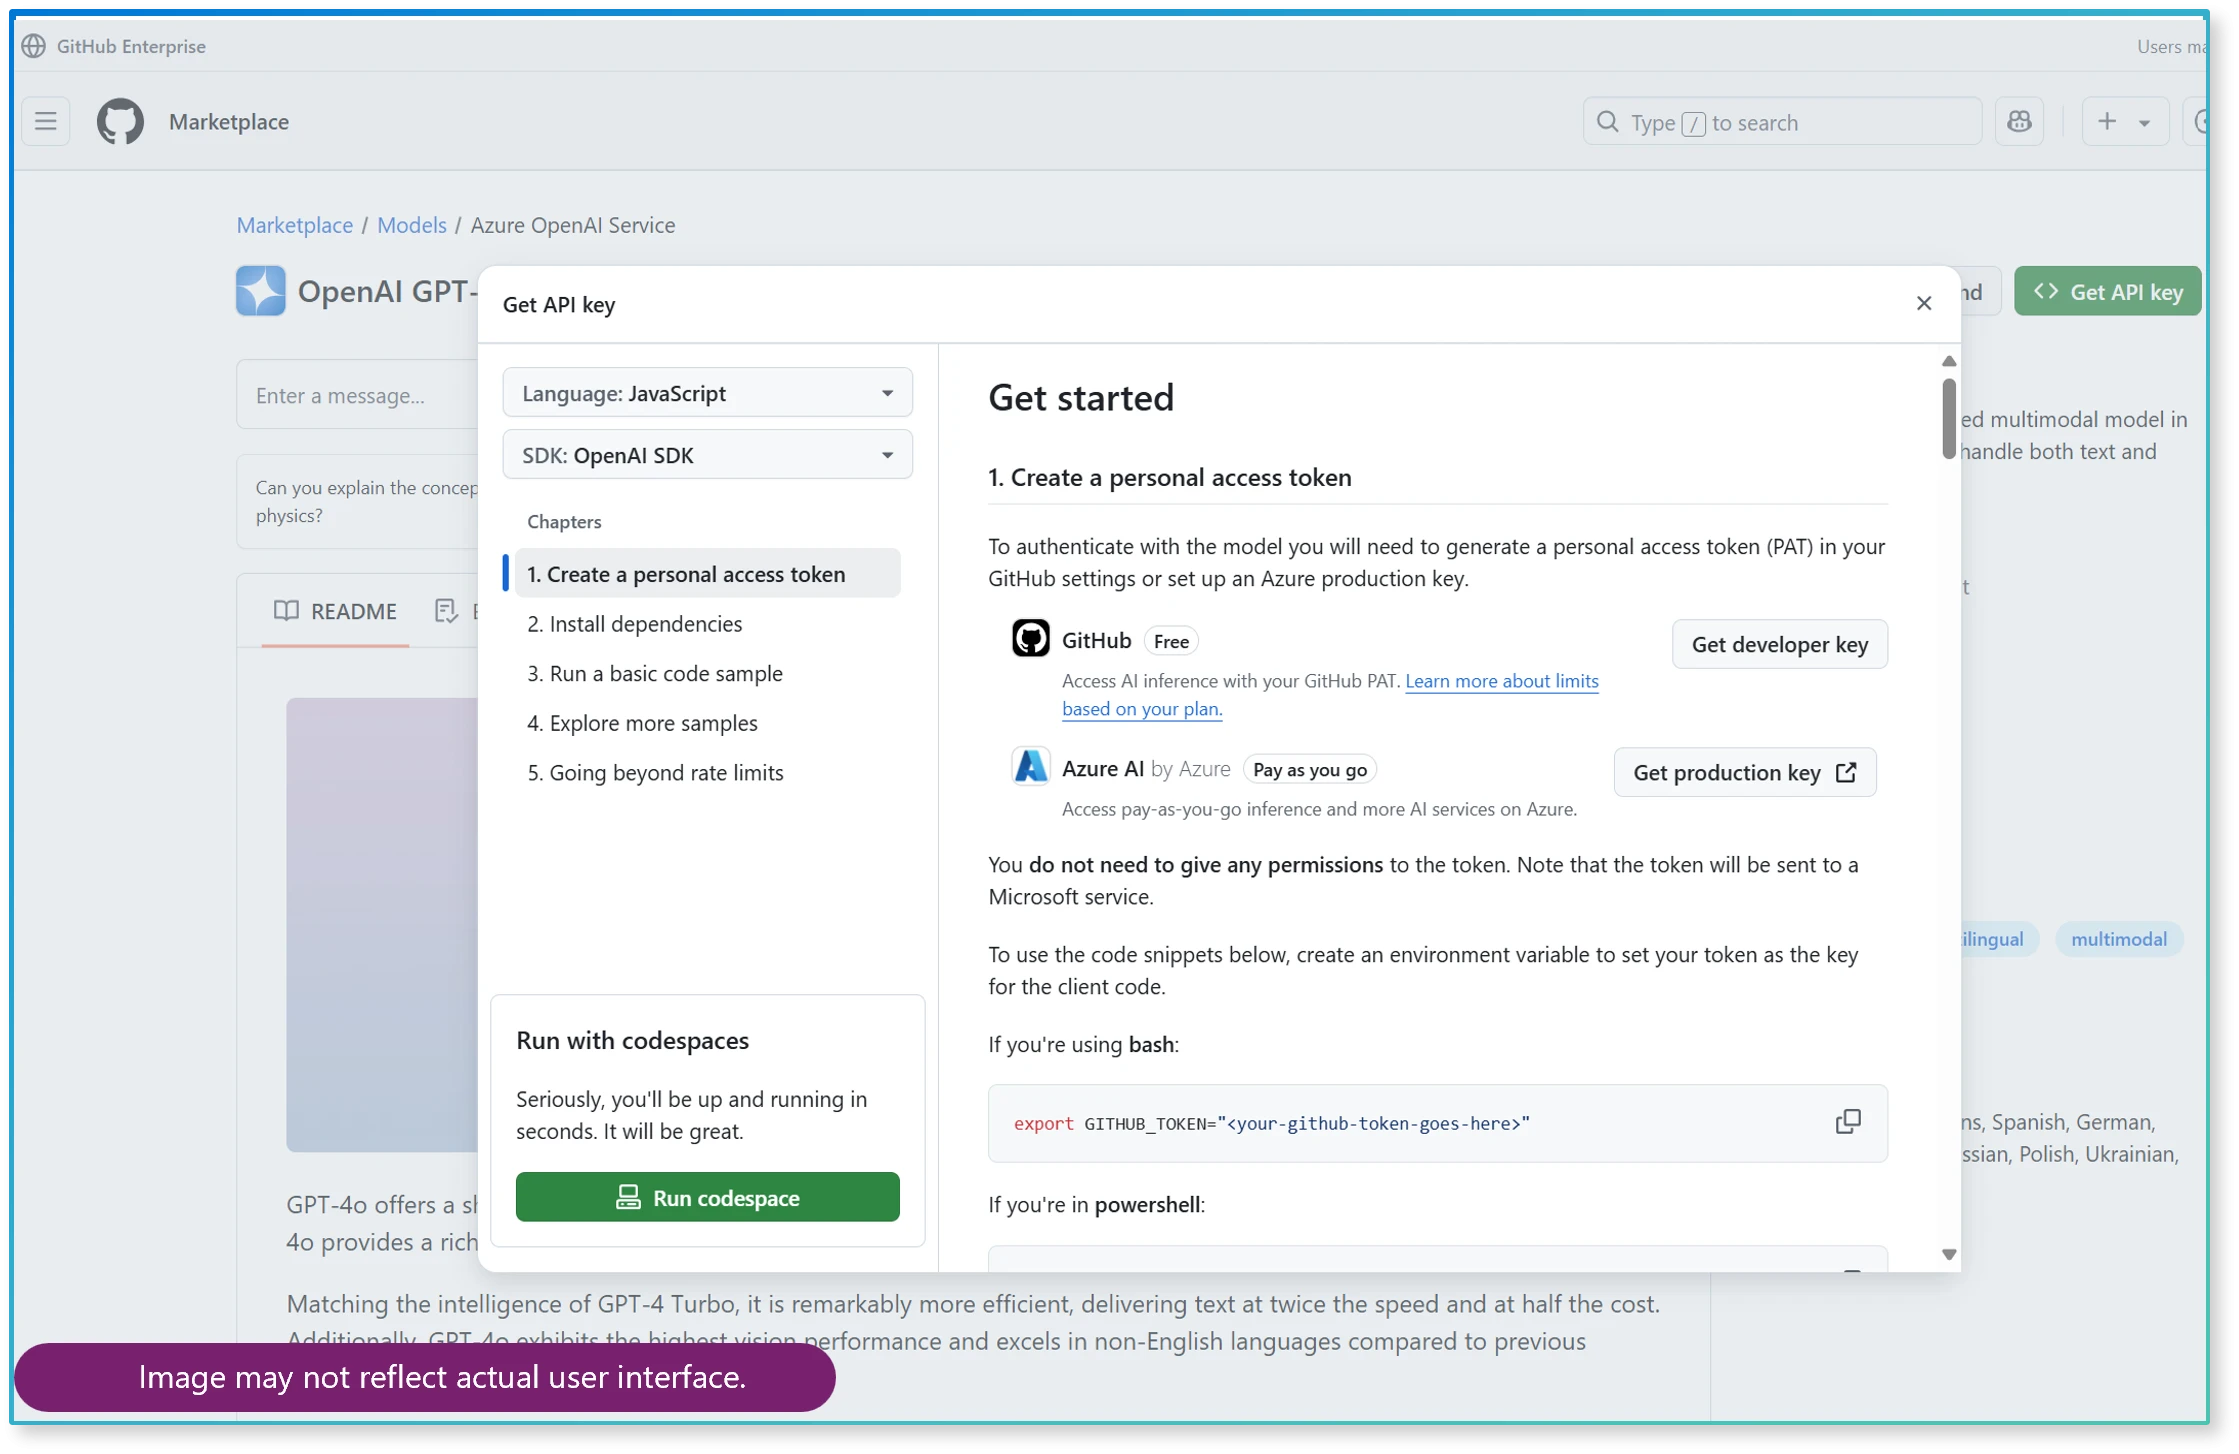
Task: Select SDK OpenAI SDK dropdown
Action: [x=708, y=455]
